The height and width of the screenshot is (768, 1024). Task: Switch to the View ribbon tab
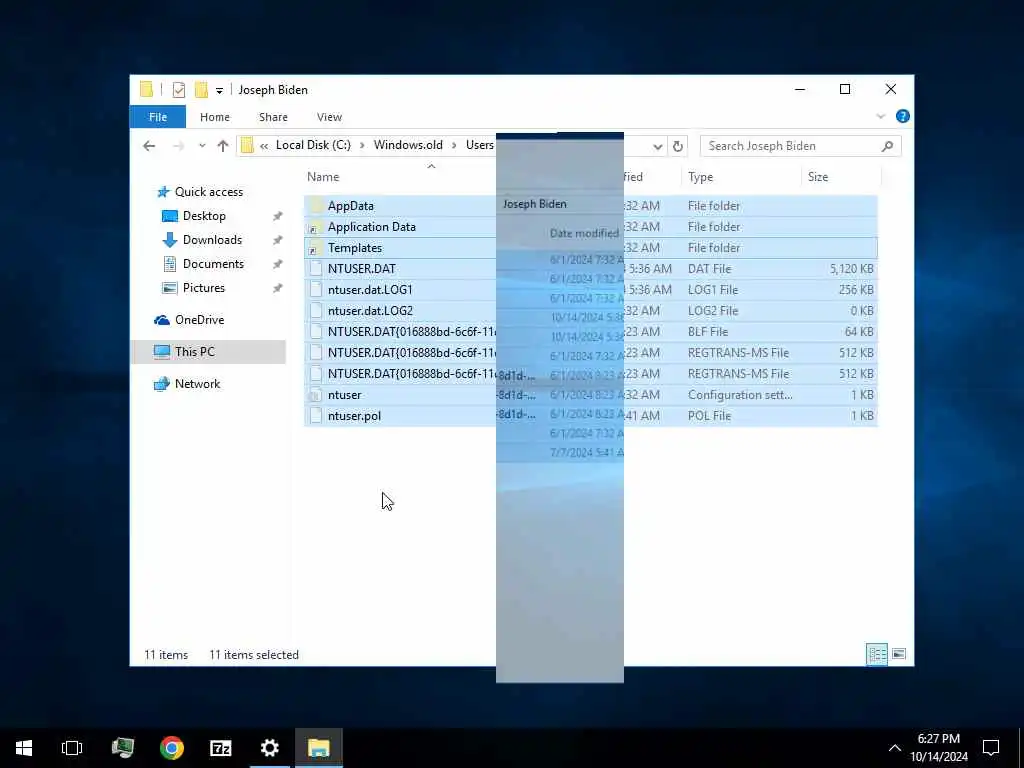329,117
